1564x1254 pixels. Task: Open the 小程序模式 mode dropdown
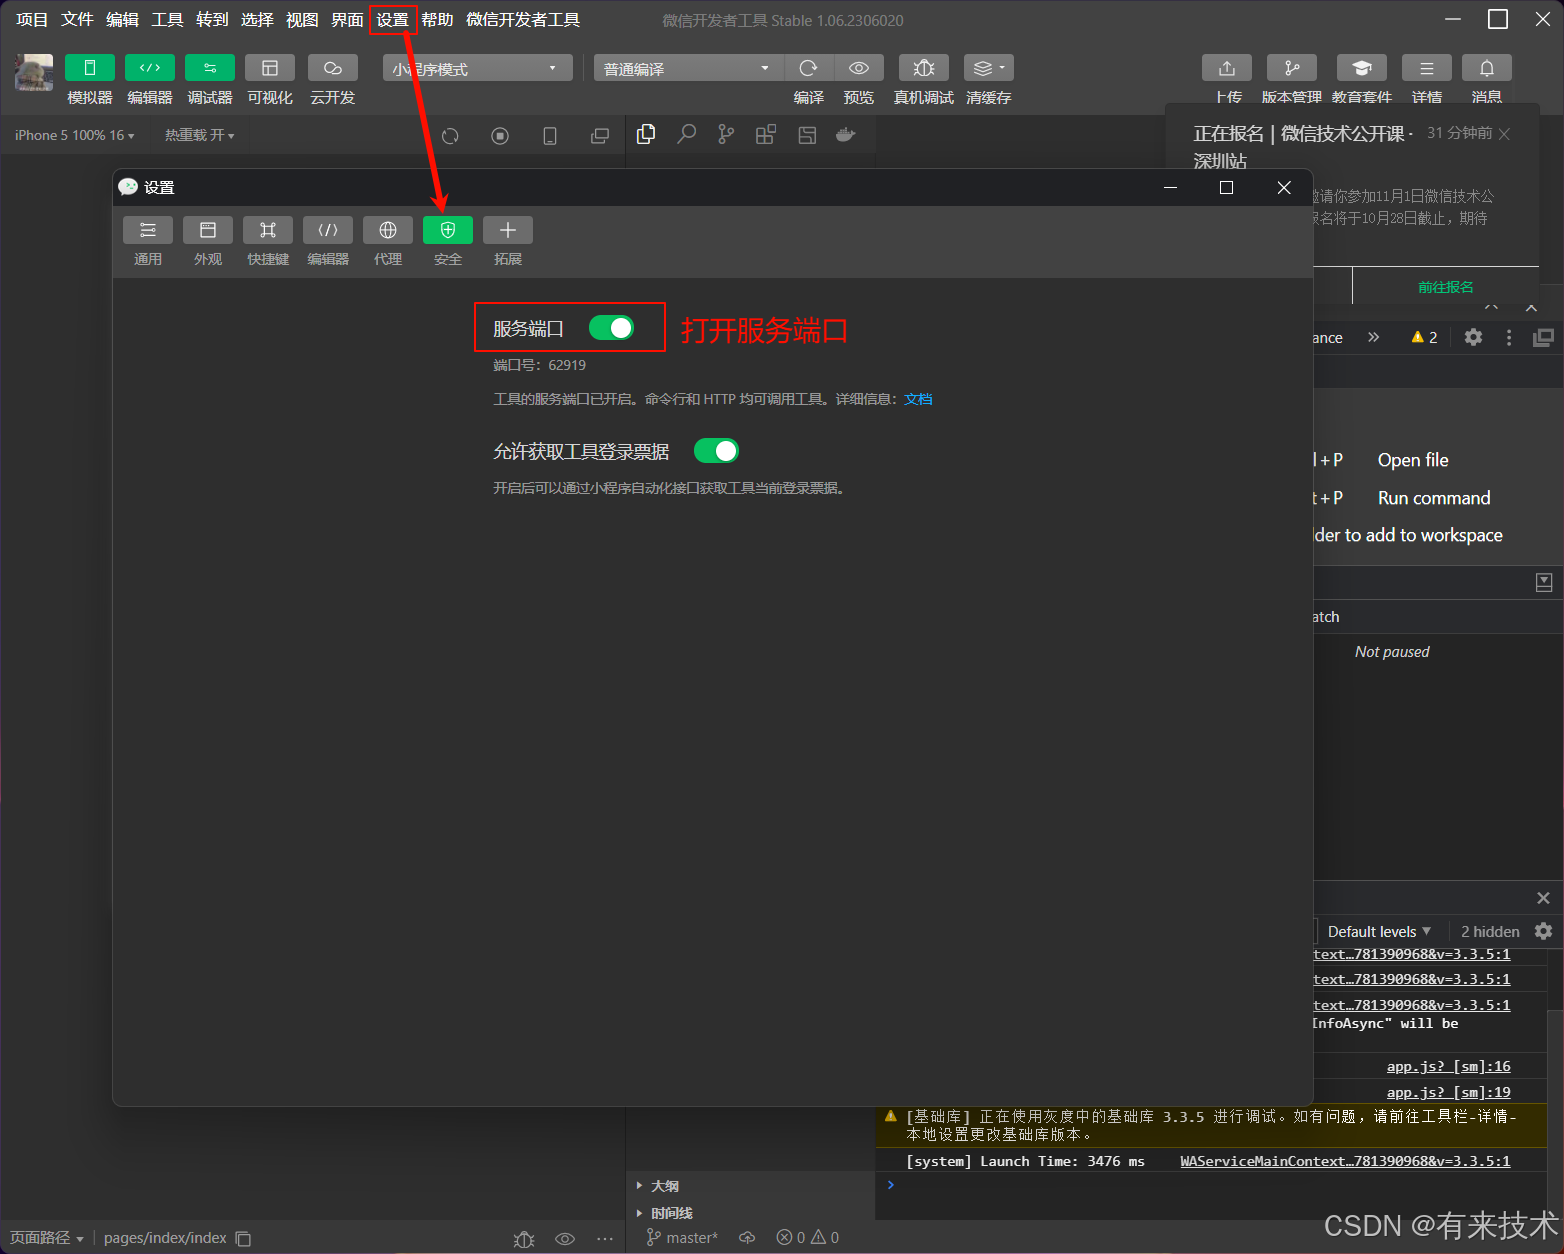pyautogui.click(x=478, y=68)
